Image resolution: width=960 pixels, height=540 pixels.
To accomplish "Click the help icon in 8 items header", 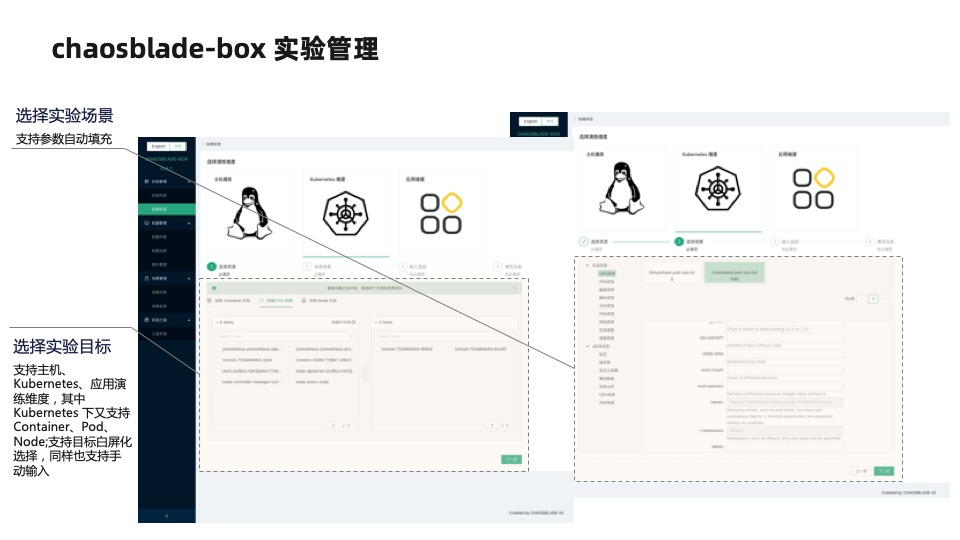I will coord(354,322).
